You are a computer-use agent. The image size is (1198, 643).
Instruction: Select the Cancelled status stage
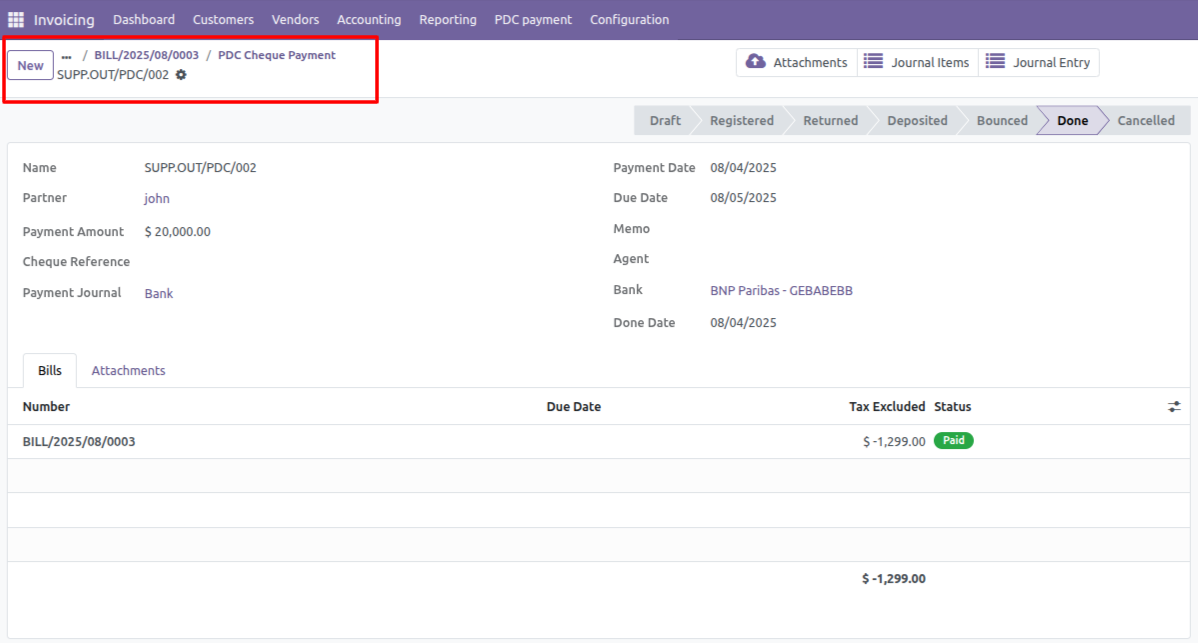point(1146,121)
